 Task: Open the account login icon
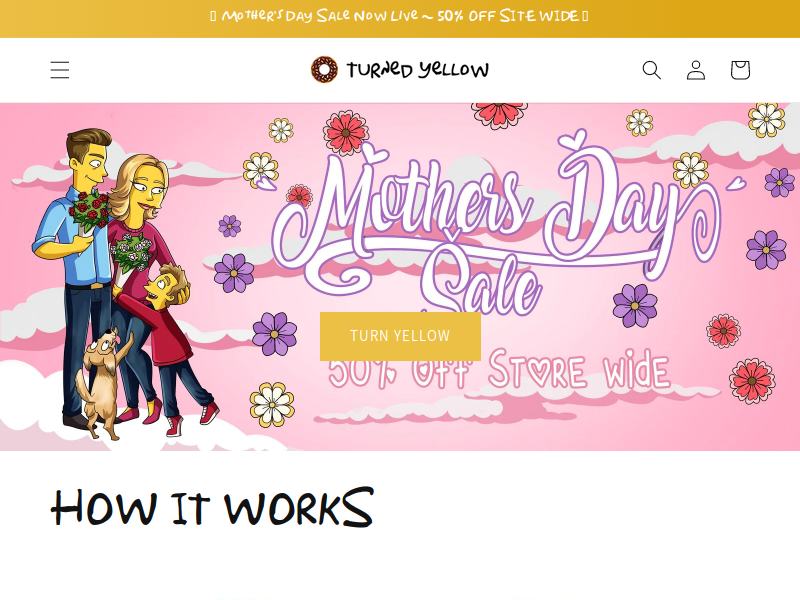(696, 70)
